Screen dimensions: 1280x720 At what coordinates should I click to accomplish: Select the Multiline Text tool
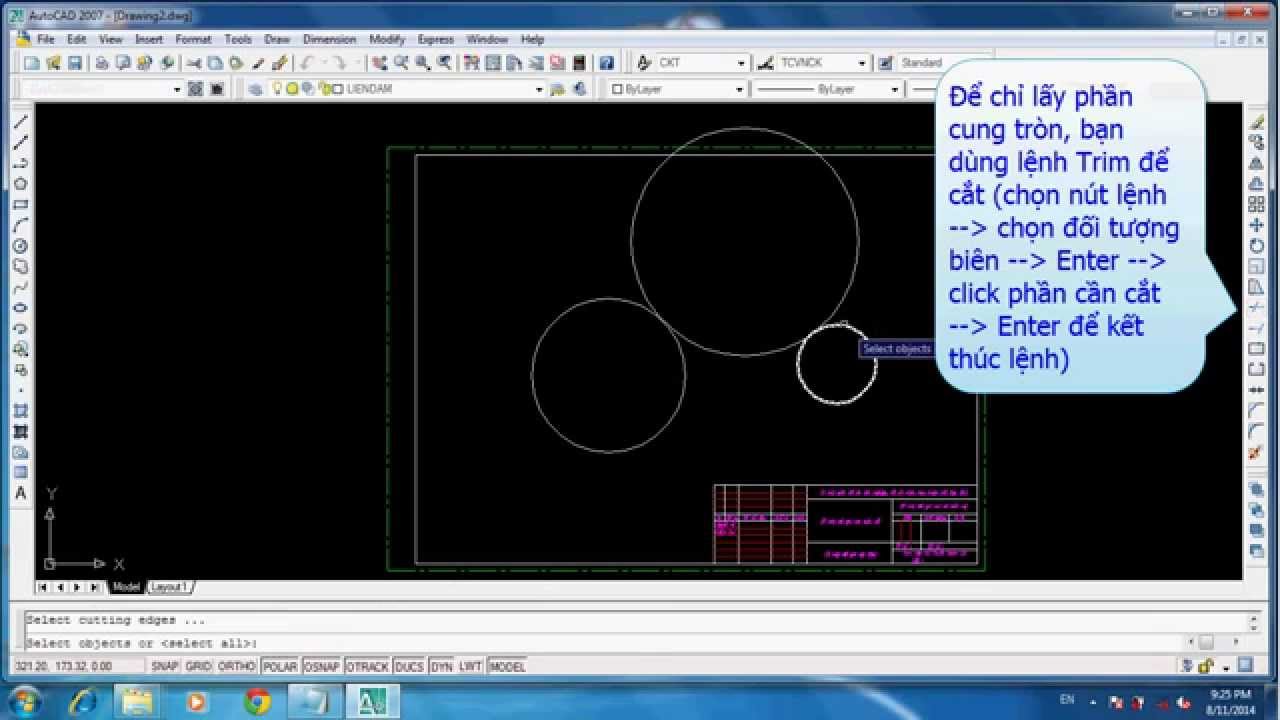click(20, 493)
